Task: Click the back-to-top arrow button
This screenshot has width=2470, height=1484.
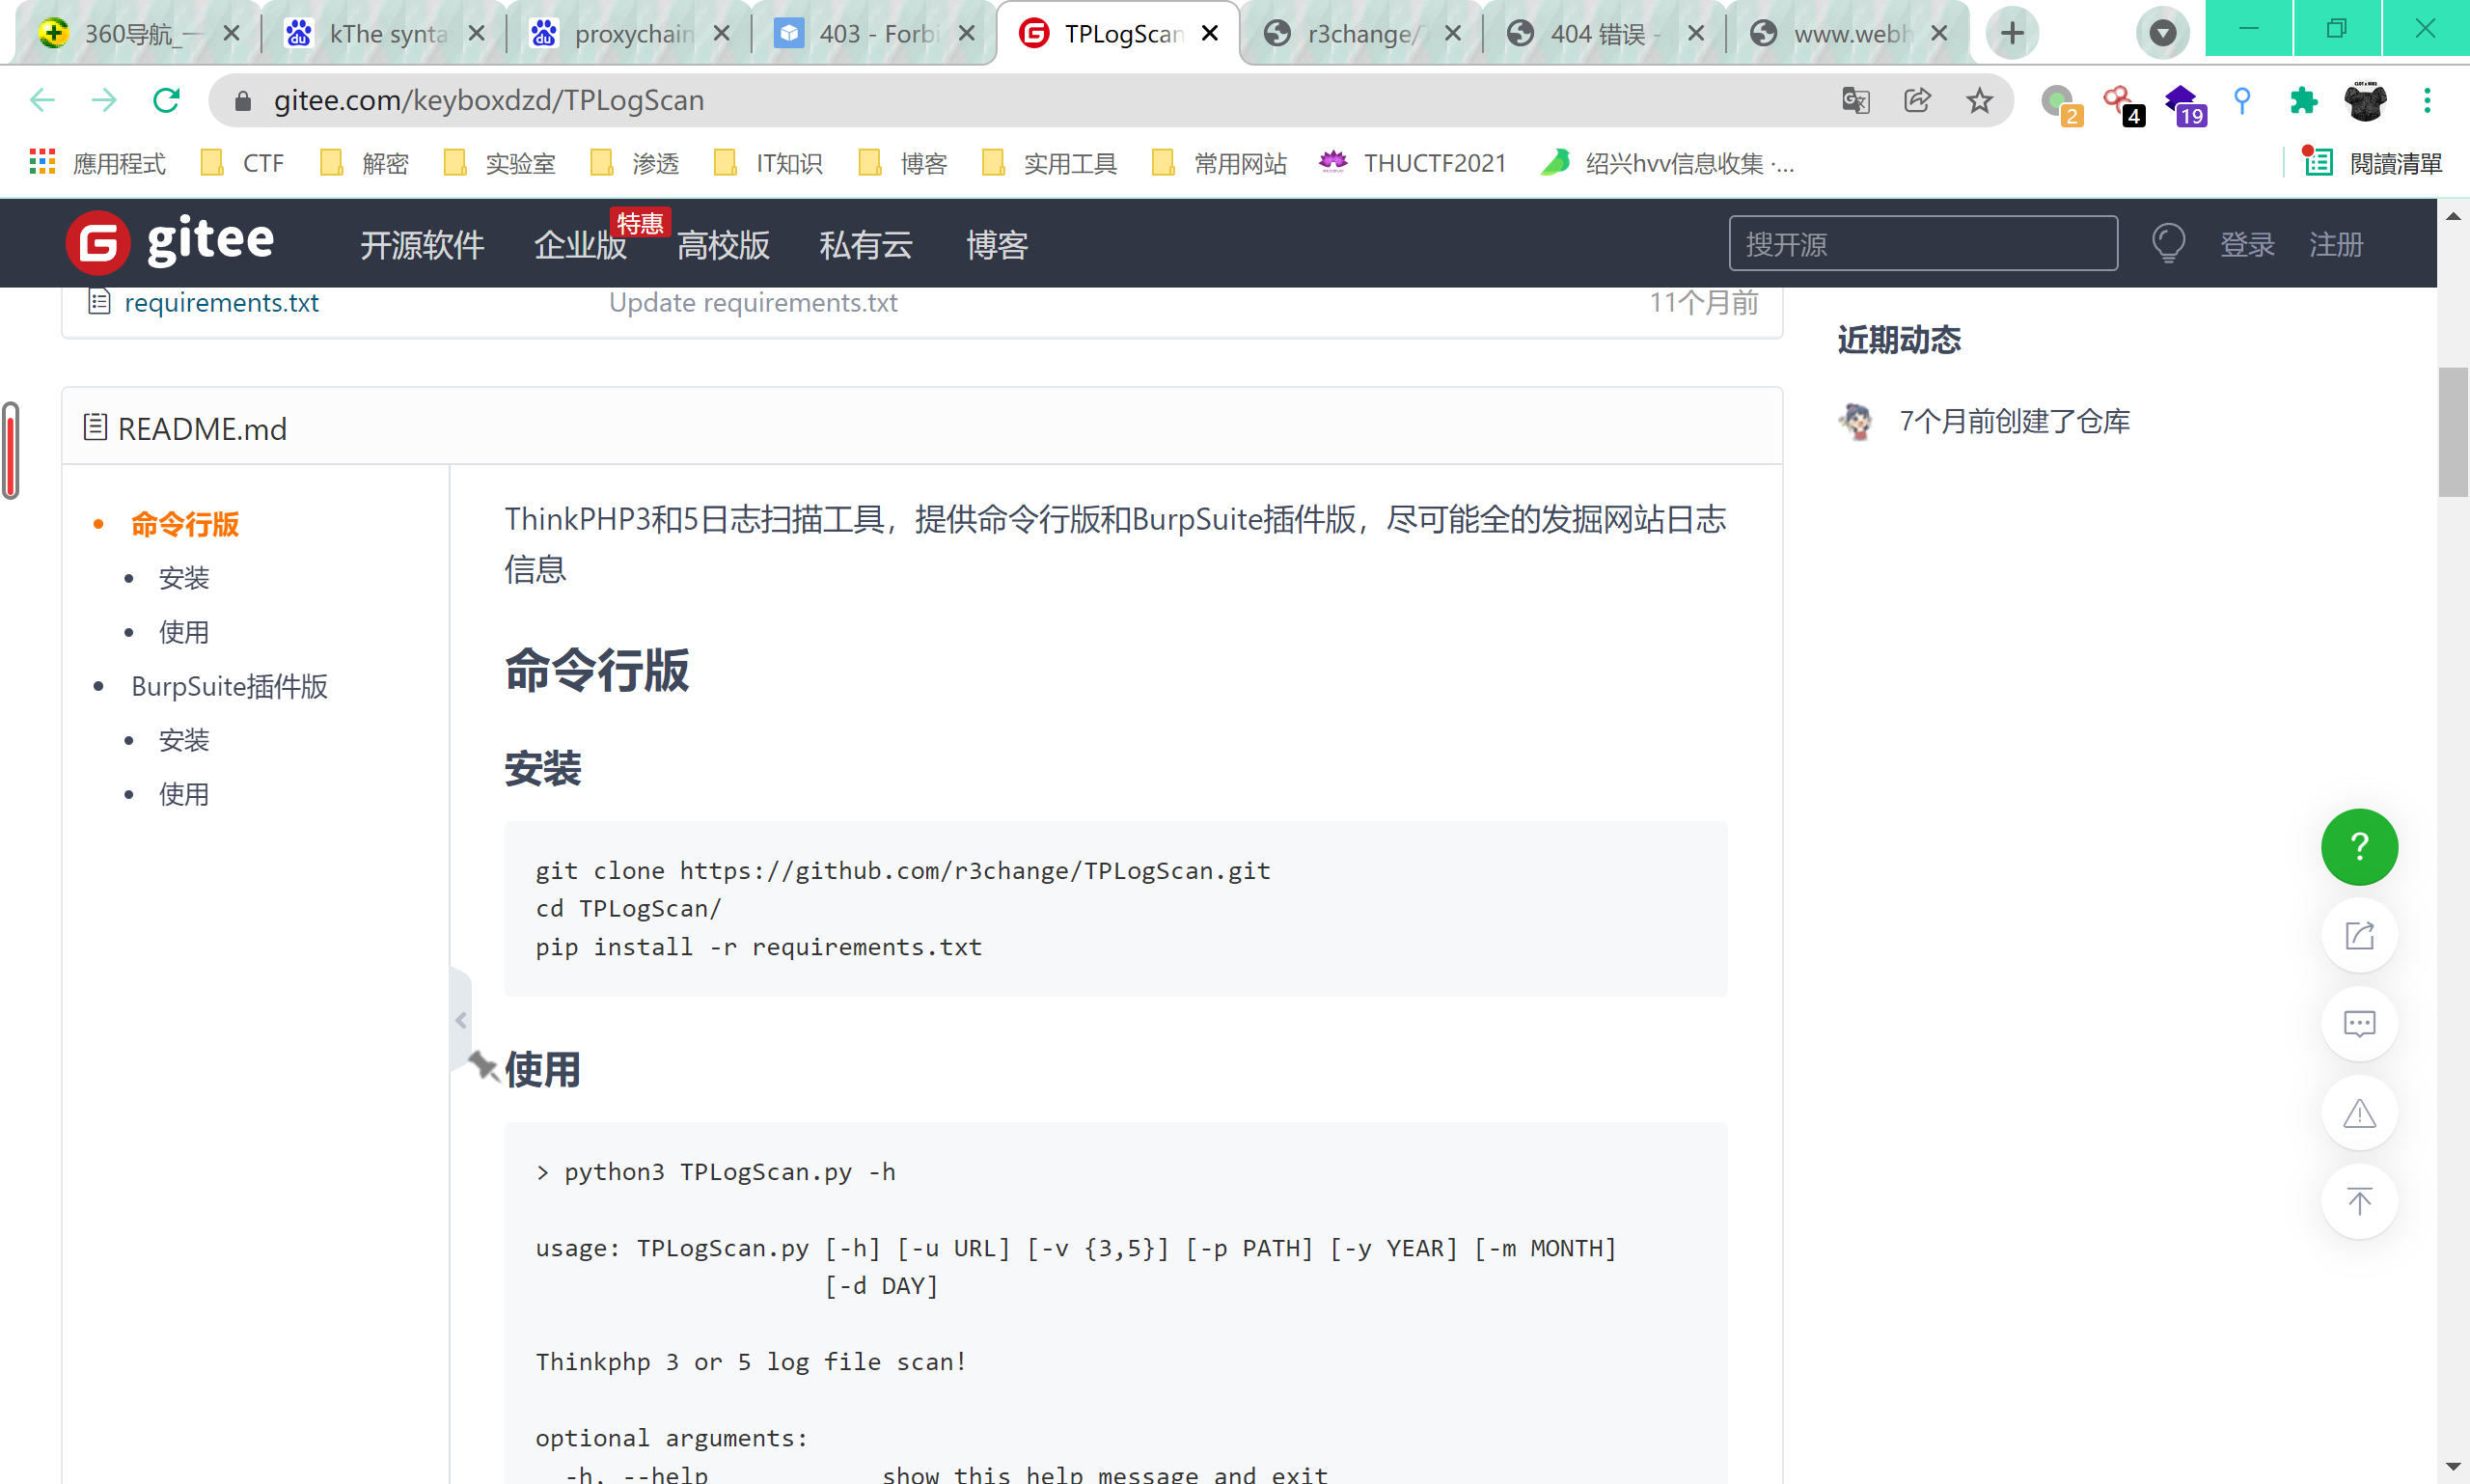Action: [2359, 1201]
